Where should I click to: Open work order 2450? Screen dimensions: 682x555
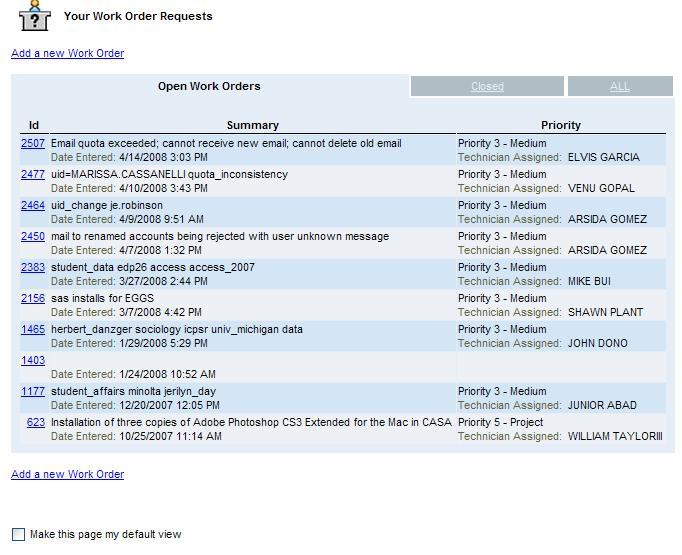(x=33, y=237)
